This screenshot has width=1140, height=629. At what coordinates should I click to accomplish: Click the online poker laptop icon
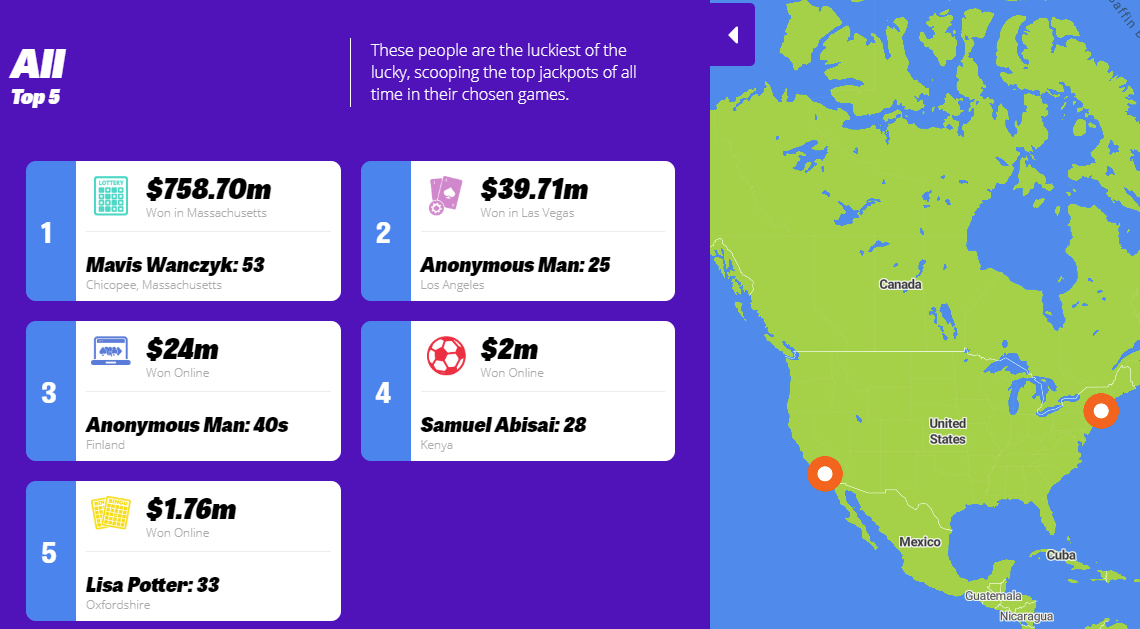click(111, 350)
